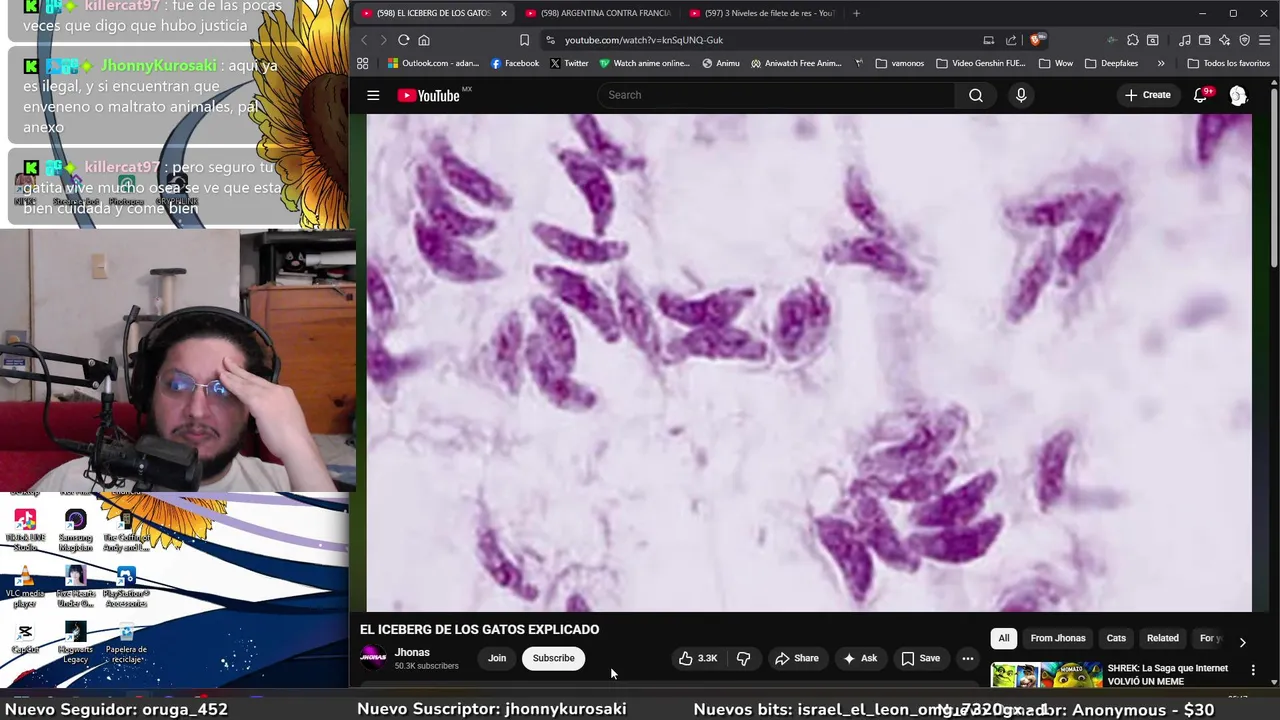The height and width of the screenshot is (720, 1280).
Task: Select the Related filter chip
Action: point(1162,638)
